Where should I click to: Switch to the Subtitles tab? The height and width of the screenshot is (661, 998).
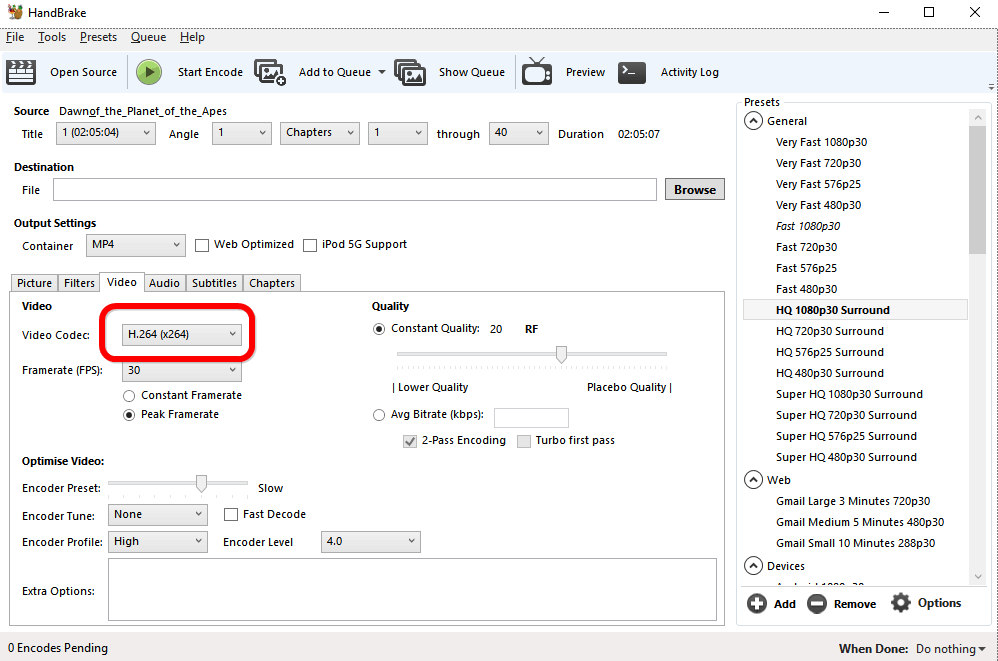point(214,283)
